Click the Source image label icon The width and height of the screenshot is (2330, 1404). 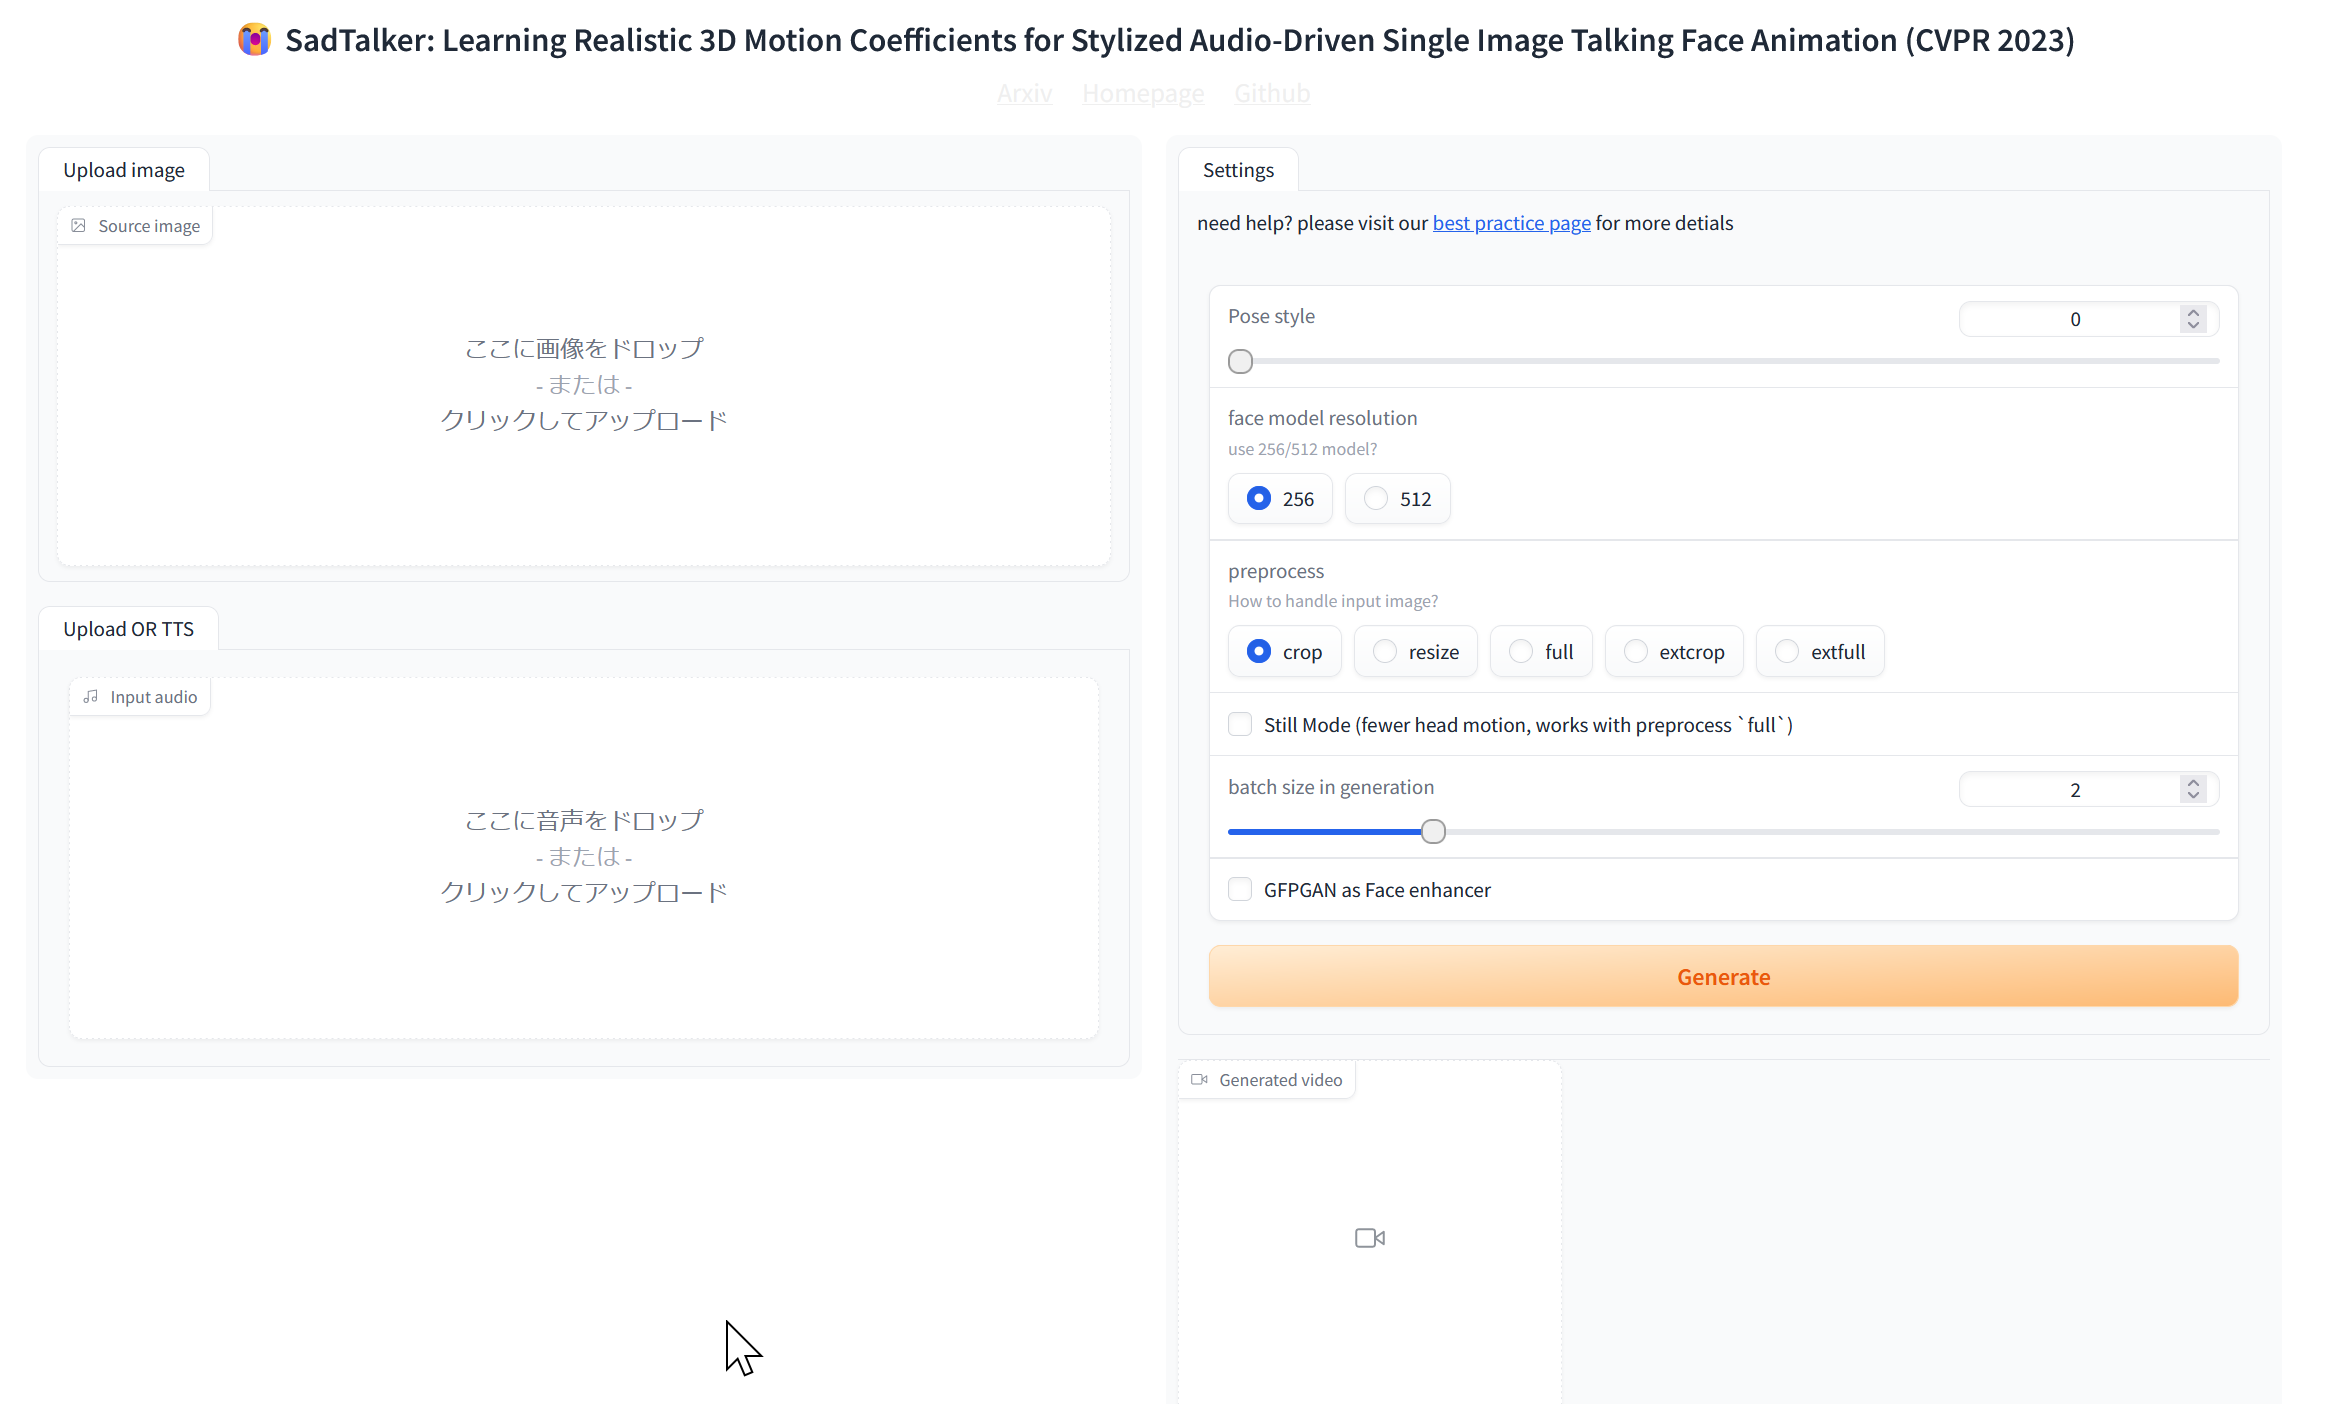pos(78,226)
